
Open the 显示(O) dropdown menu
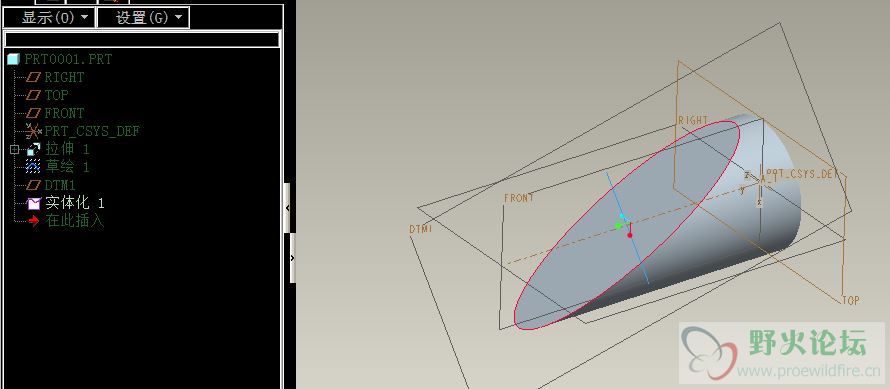pyautogui.click(x=49, y=18)
